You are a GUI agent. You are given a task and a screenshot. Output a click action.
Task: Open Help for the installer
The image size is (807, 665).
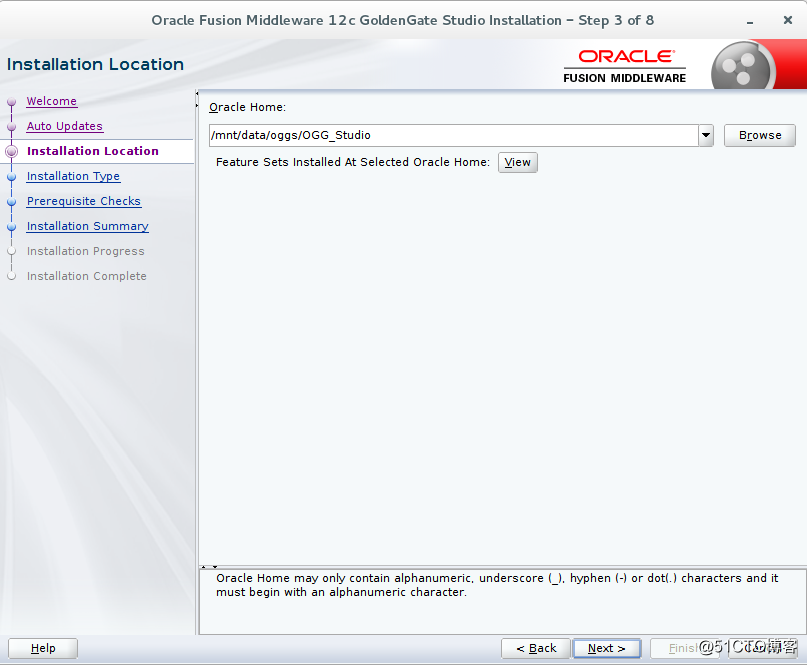tap(43, 648)
